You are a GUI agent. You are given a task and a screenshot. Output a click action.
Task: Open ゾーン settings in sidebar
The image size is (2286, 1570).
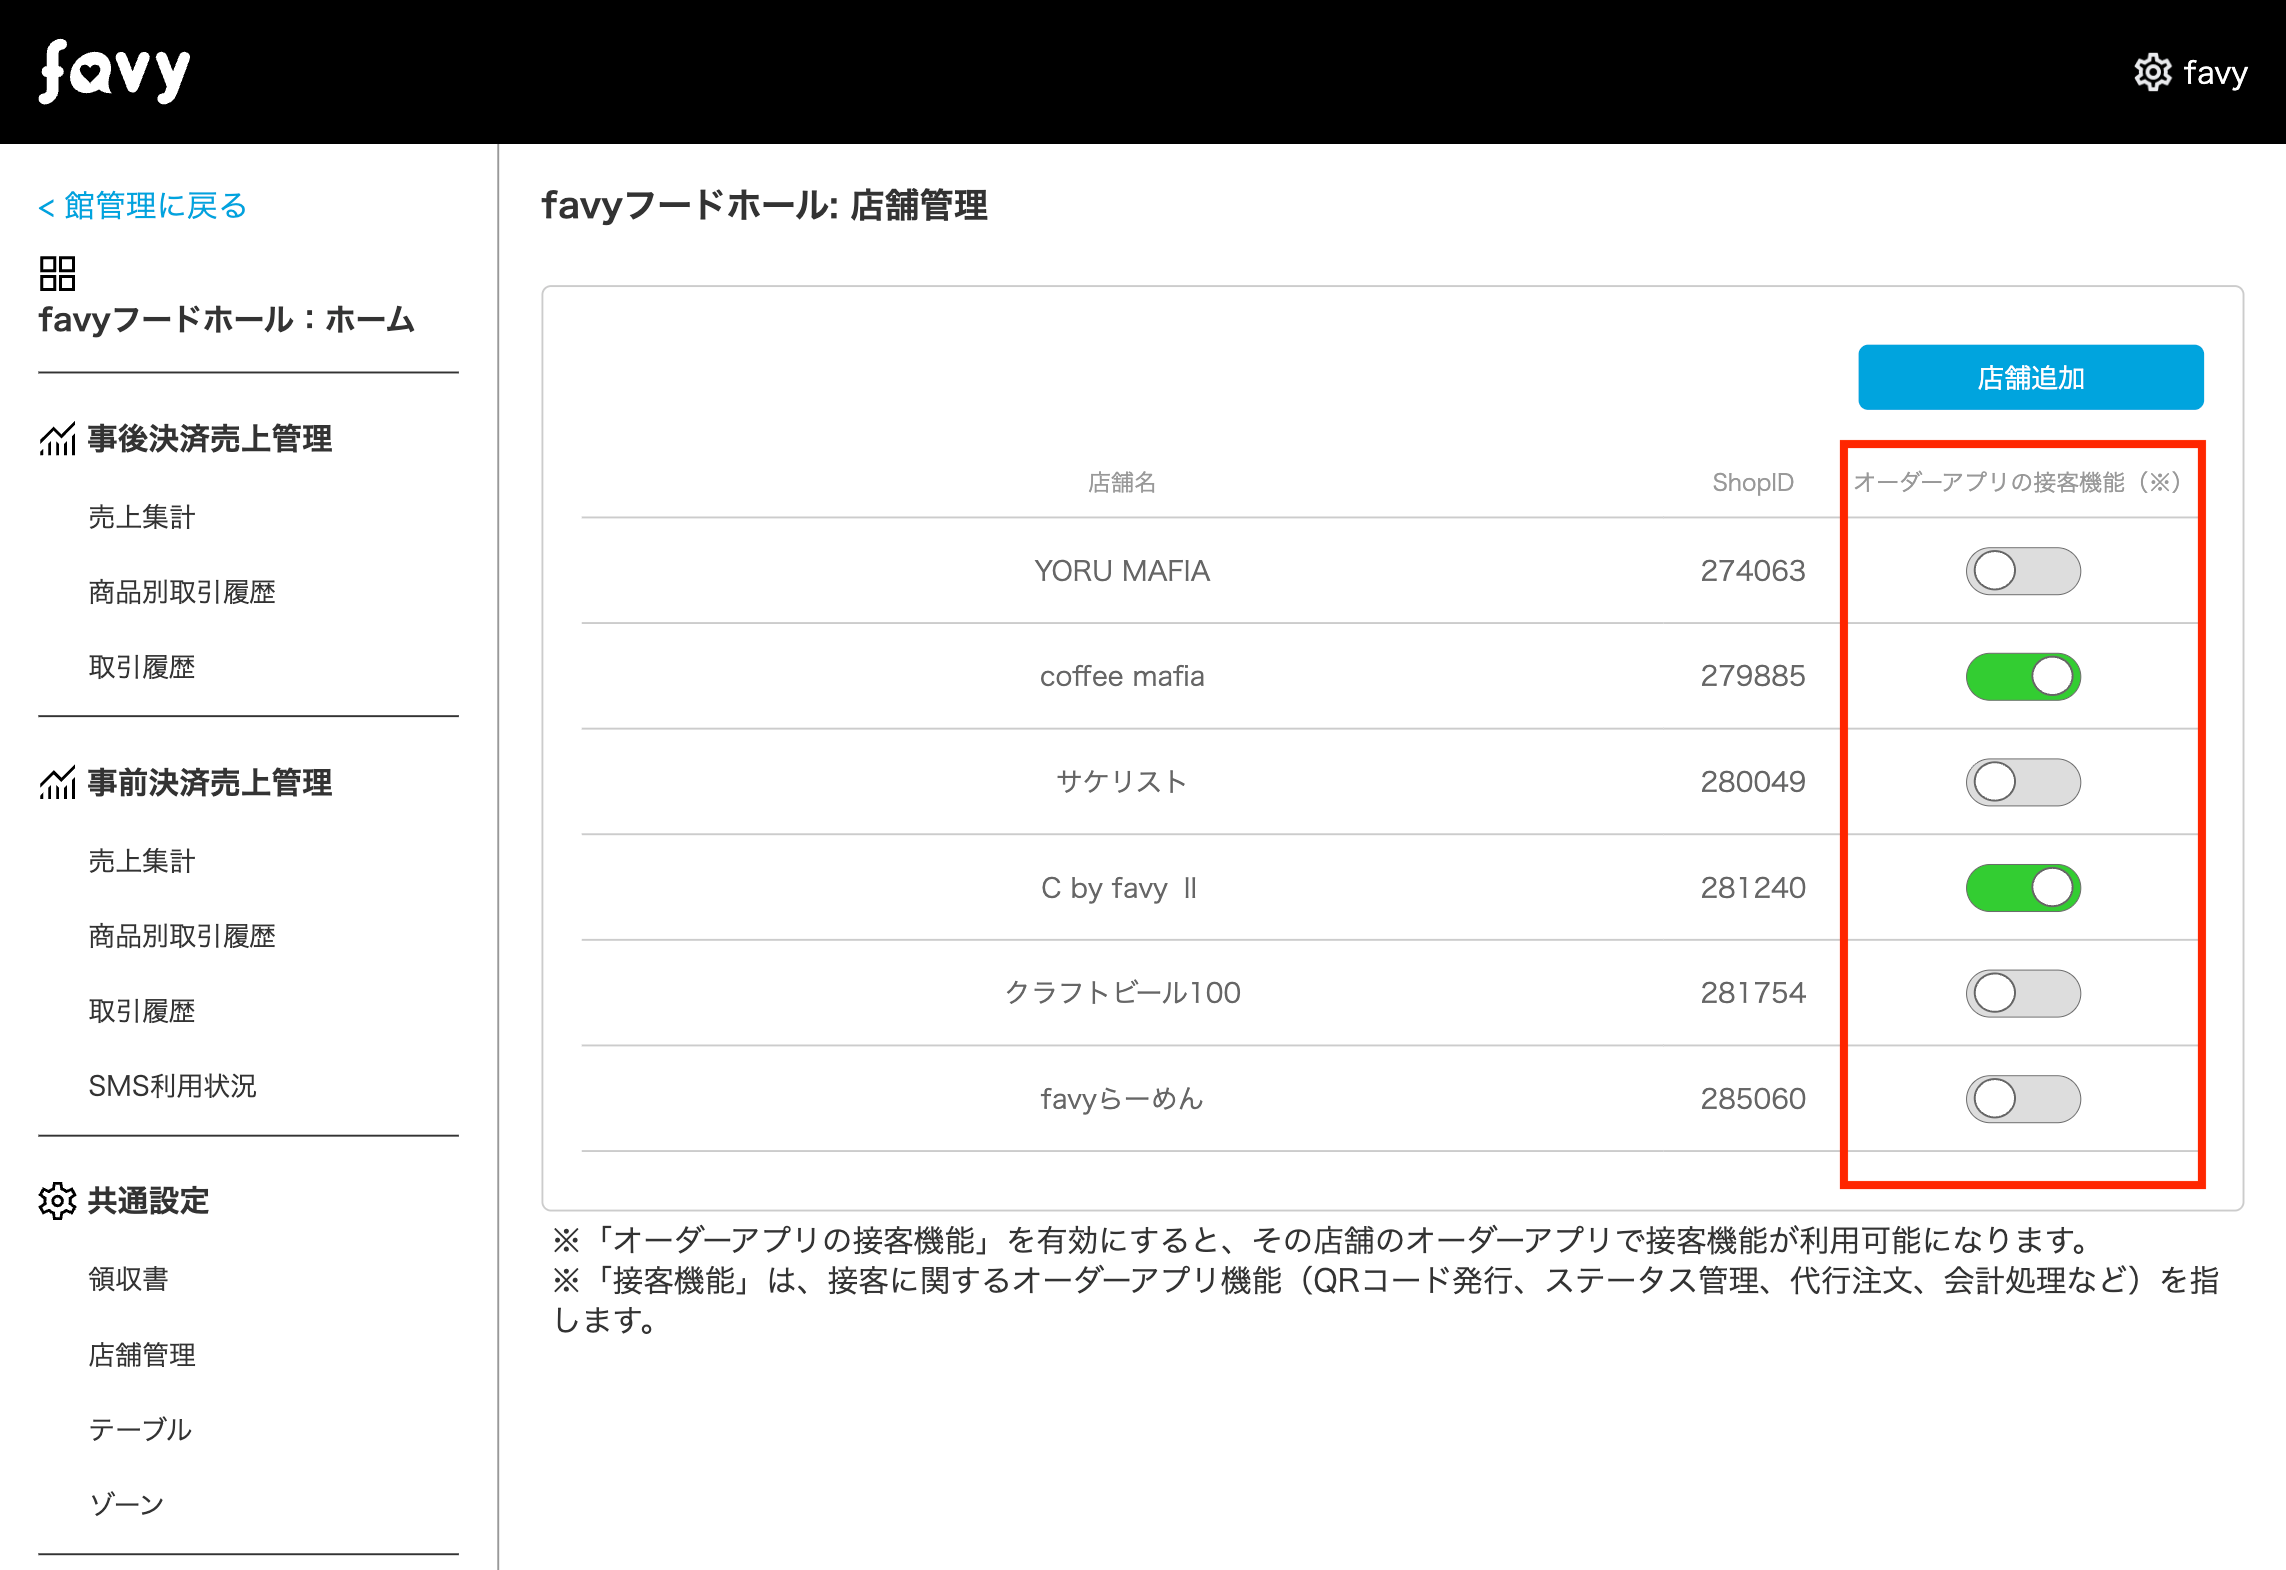[x=126, y=1505]
